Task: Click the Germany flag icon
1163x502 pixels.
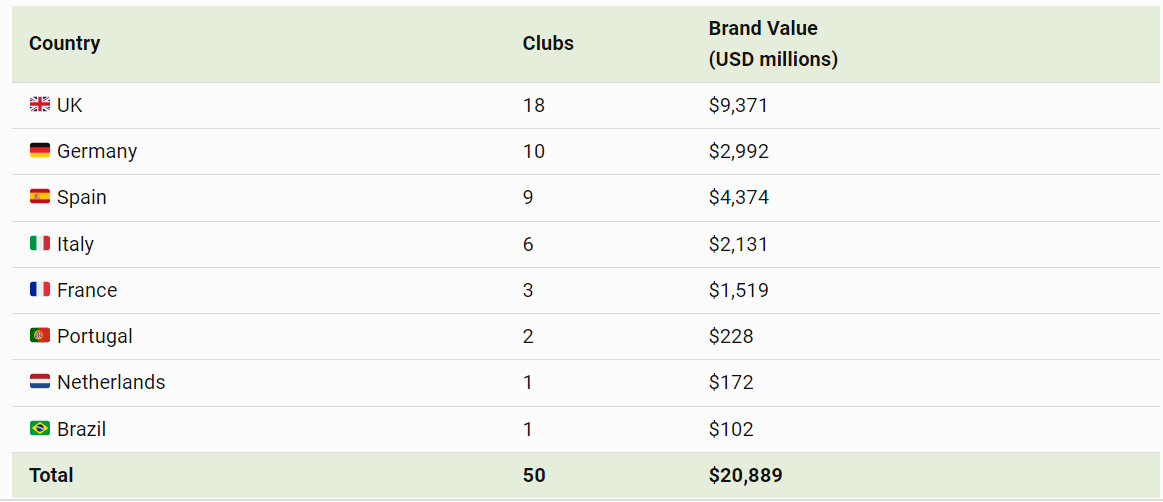Action: point(40,151)
